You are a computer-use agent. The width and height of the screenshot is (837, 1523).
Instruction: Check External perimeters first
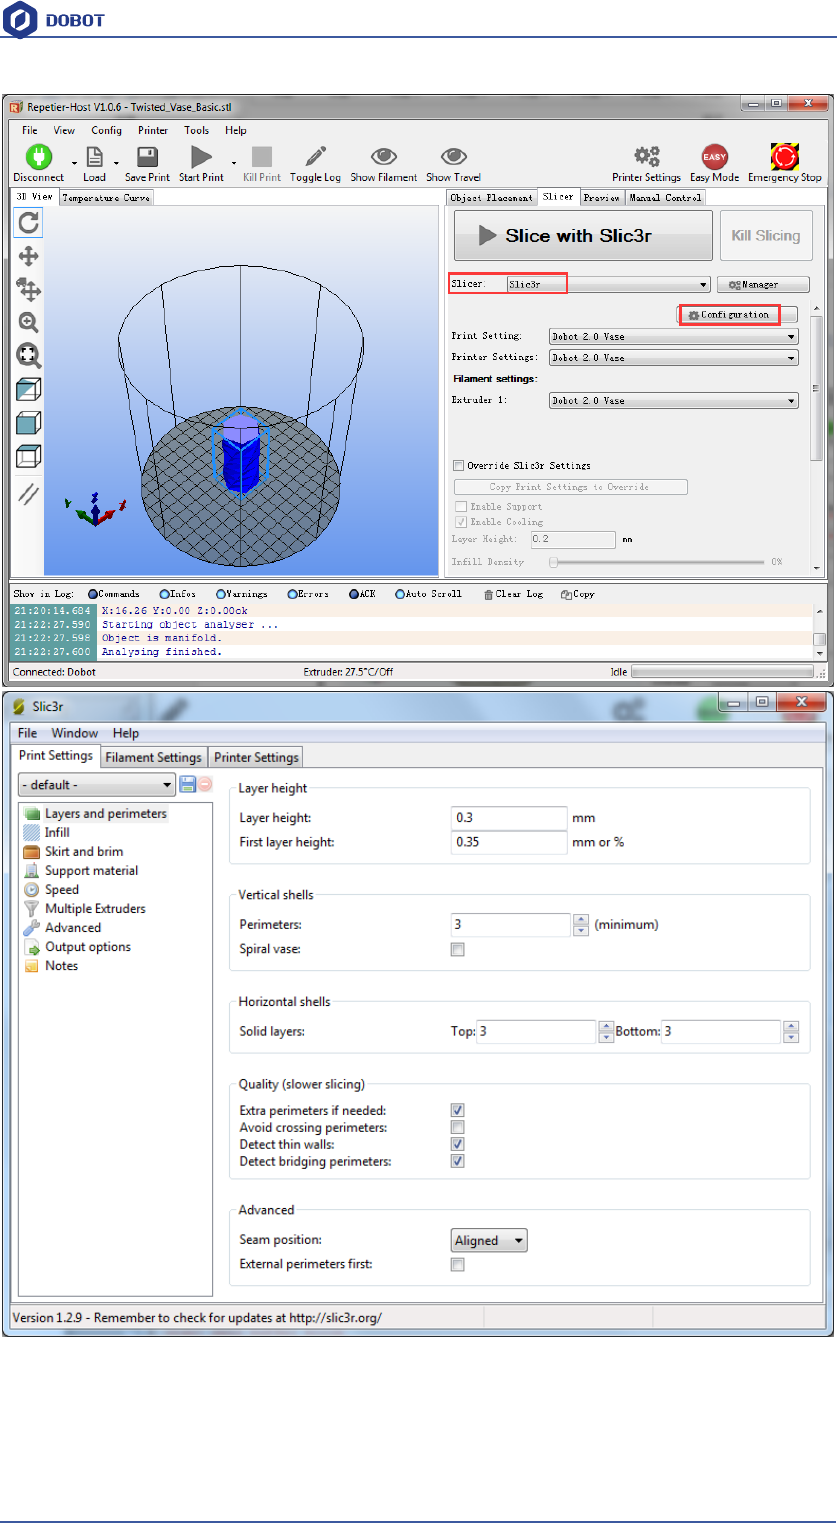click(x=458, y=1265)
